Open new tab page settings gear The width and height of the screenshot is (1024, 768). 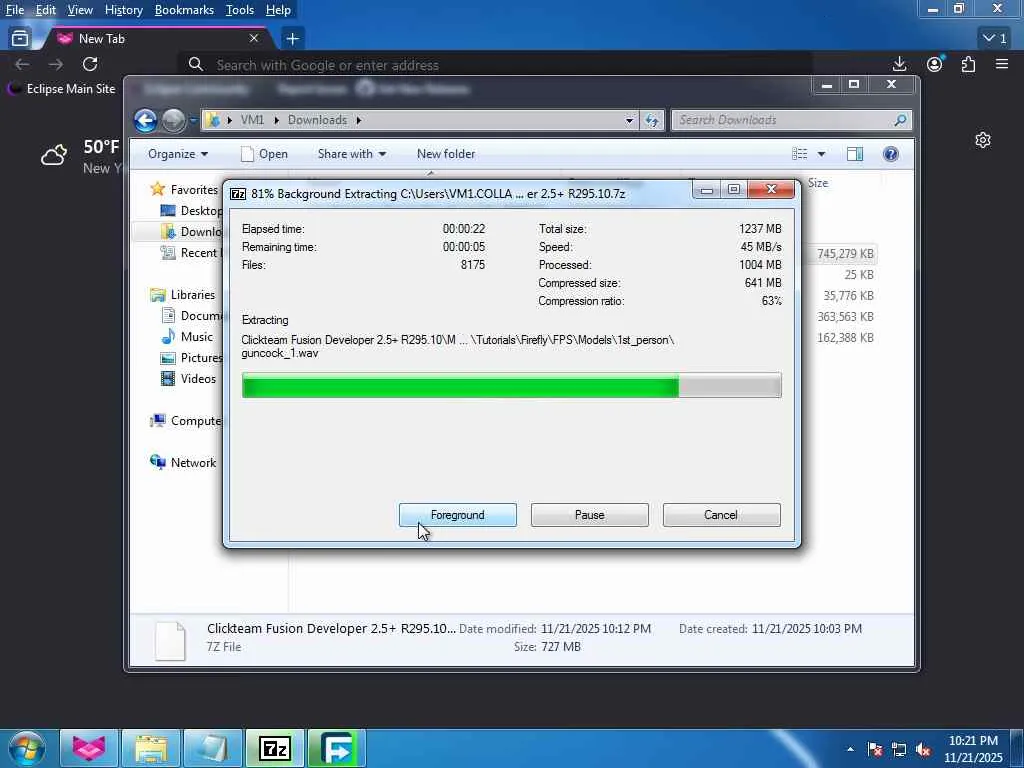983,140
